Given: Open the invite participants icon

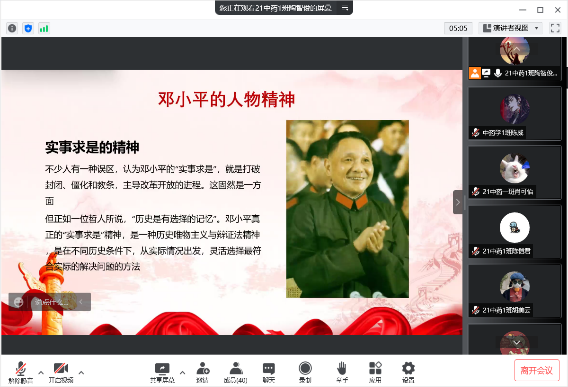Looking at the screenshot, I should pyautogui.click(x=202, y=372).
